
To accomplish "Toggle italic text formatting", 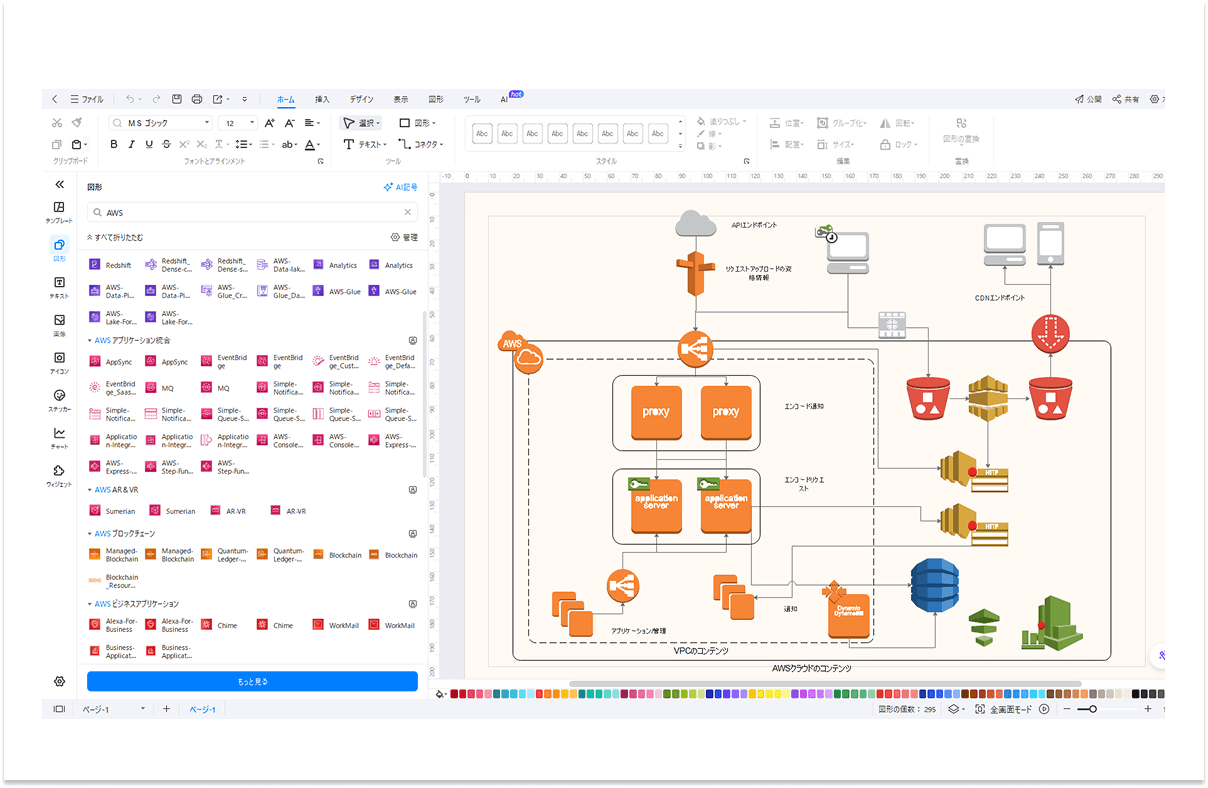I will 132,144.
